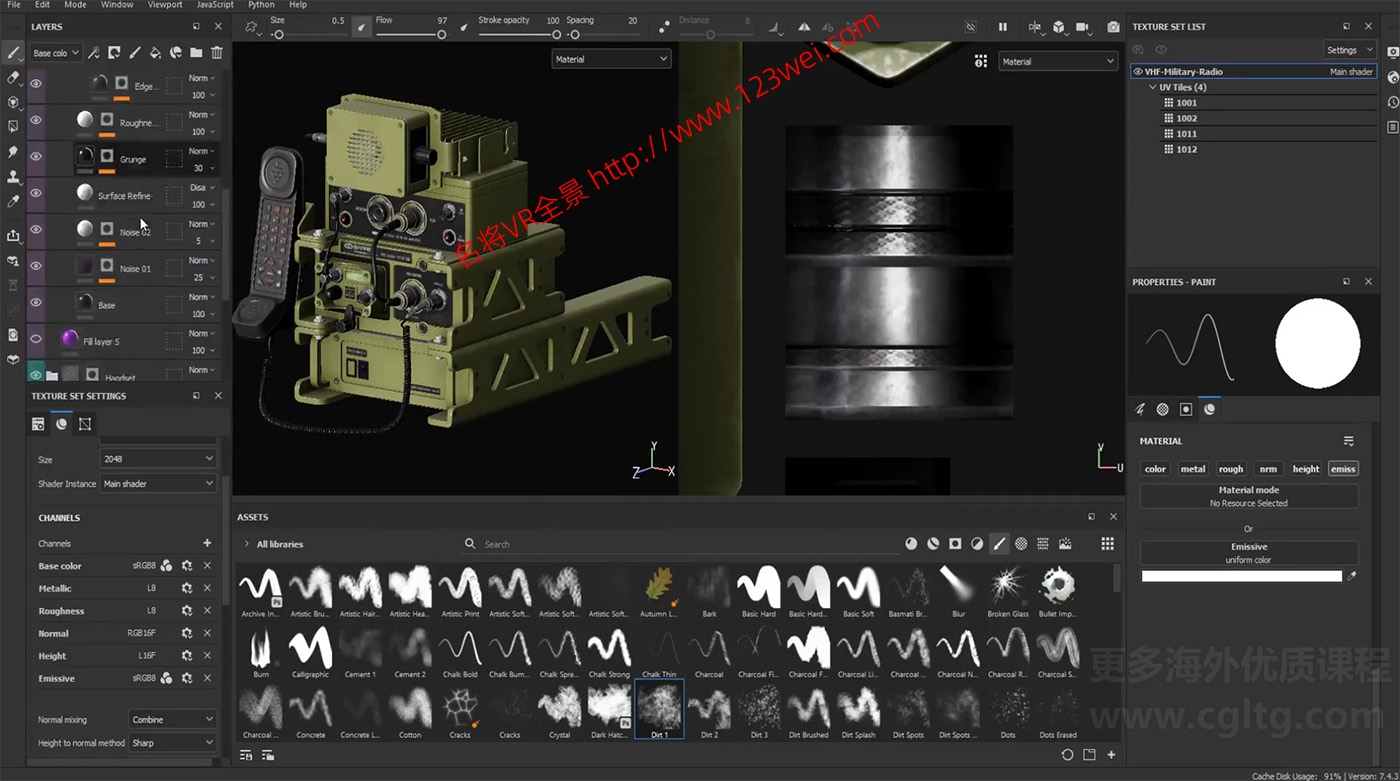Select the Eraser tool
The image size is (1400, 781).
pyautogui.click(x=12, y=79)
